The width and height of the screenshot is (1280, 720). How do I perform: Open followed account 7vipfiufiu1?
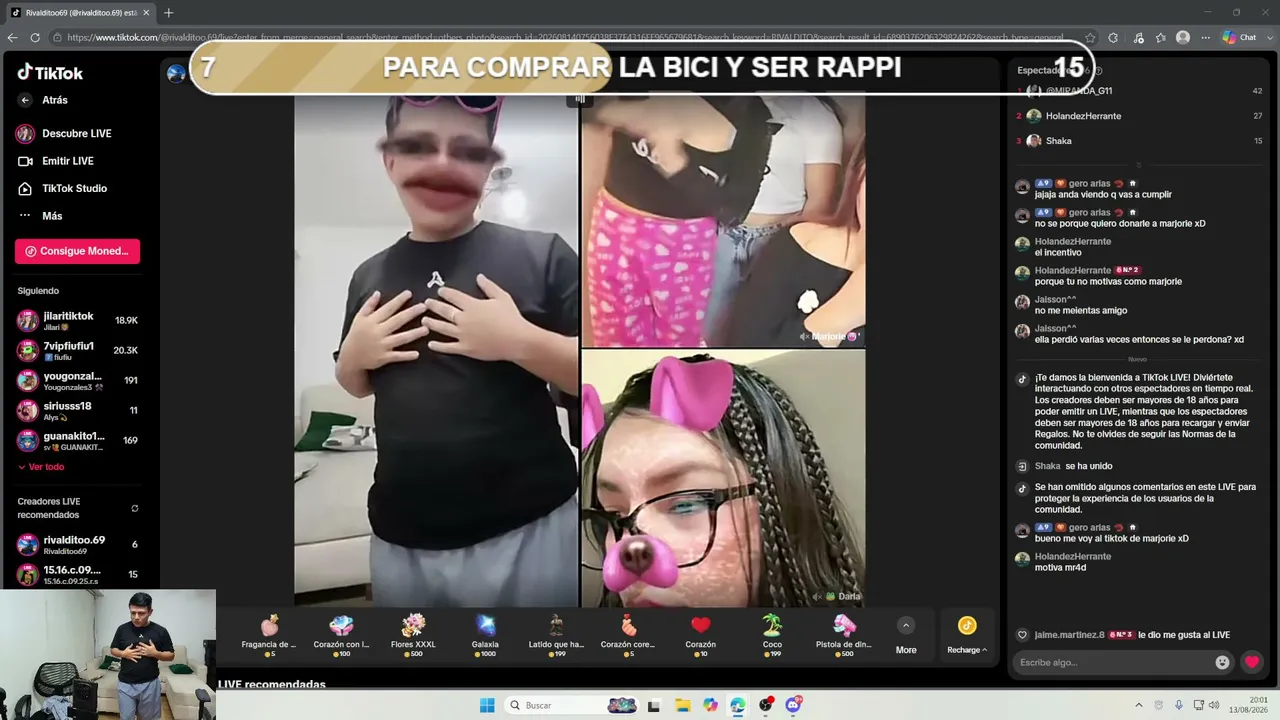[77, 351]
